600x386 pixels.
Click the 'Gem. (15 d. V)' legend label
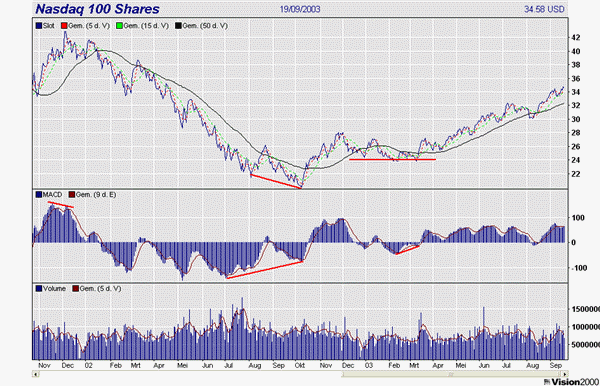click(146, 26)
